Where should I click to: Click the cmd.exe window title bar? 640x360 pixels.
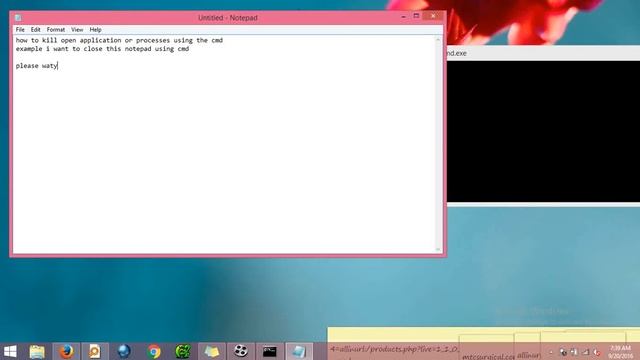(x=543, y=53)
